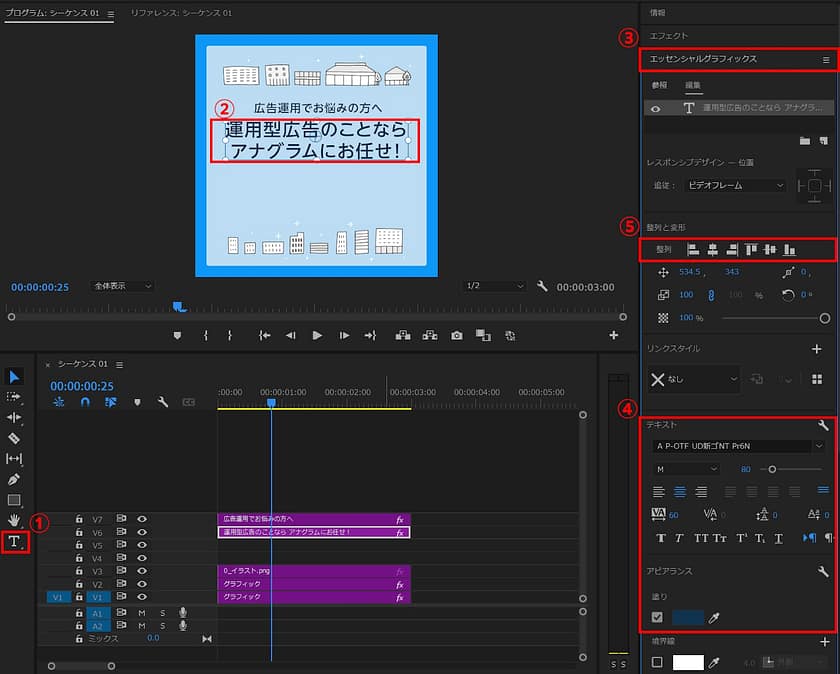Click the faux bold text style icon
The width and height of the screenshot is (840, 674).
[x=660, y=538]
